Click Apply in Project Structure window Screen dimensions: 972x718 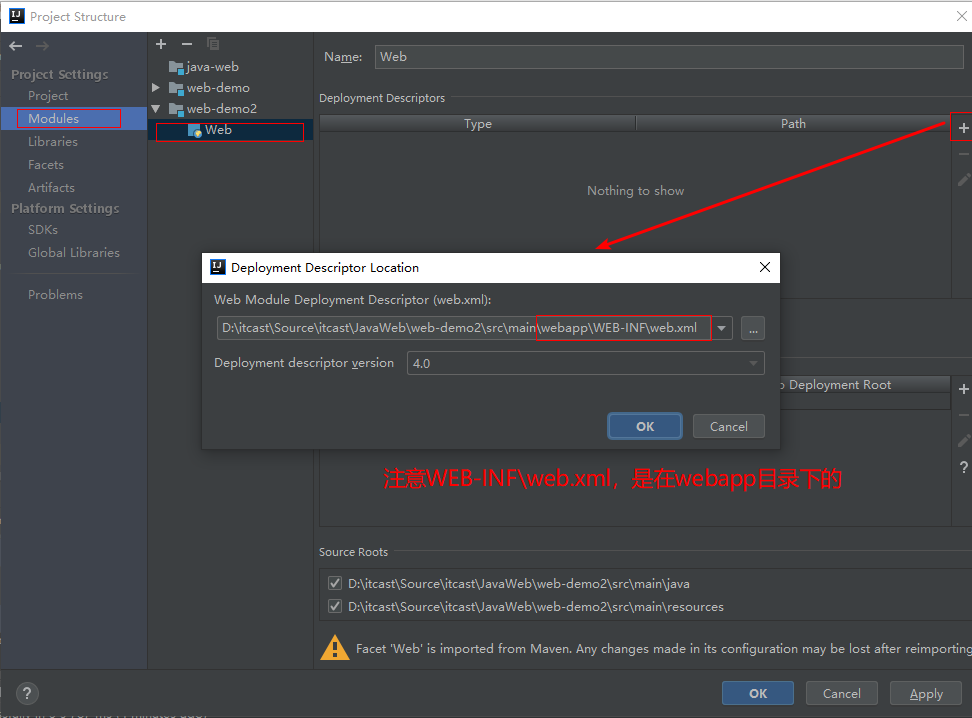(926, 693)
